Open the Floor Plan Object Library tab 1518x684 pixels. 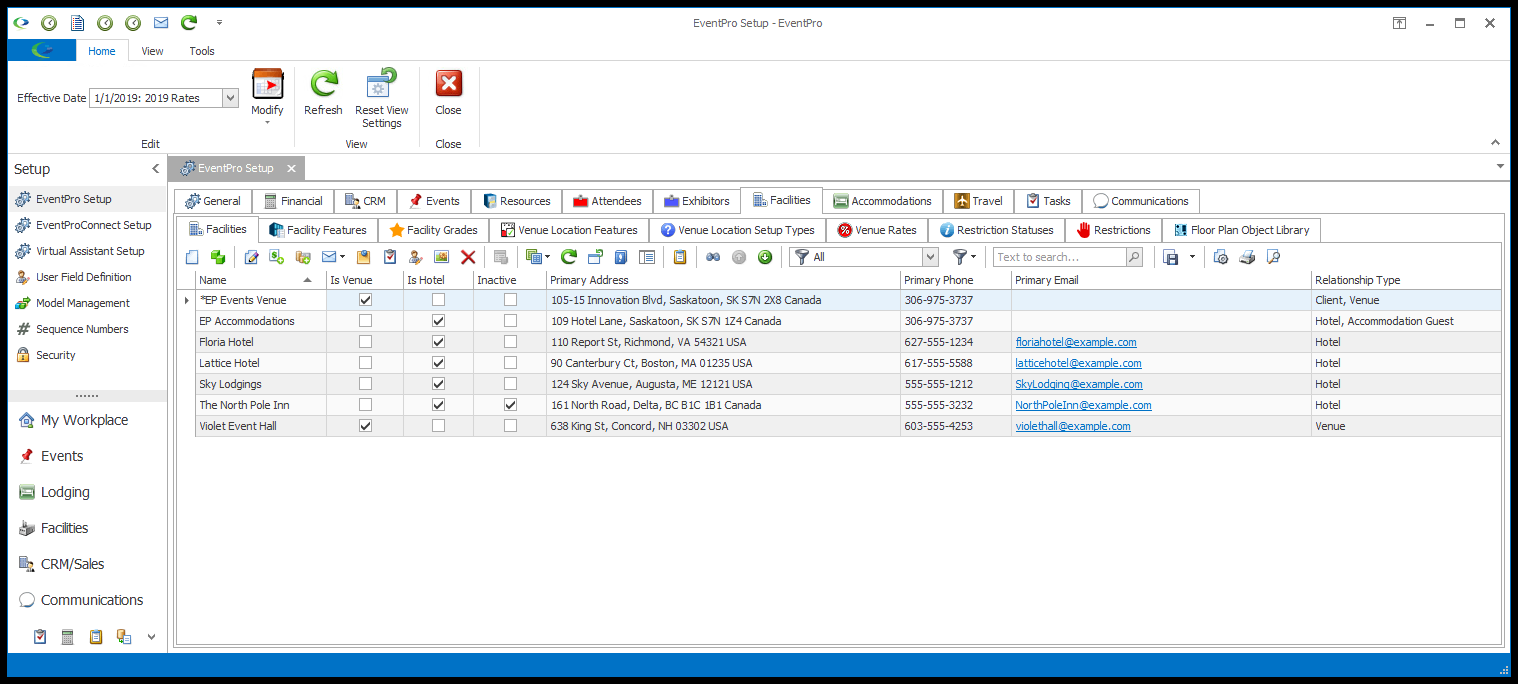point(1241,230)
